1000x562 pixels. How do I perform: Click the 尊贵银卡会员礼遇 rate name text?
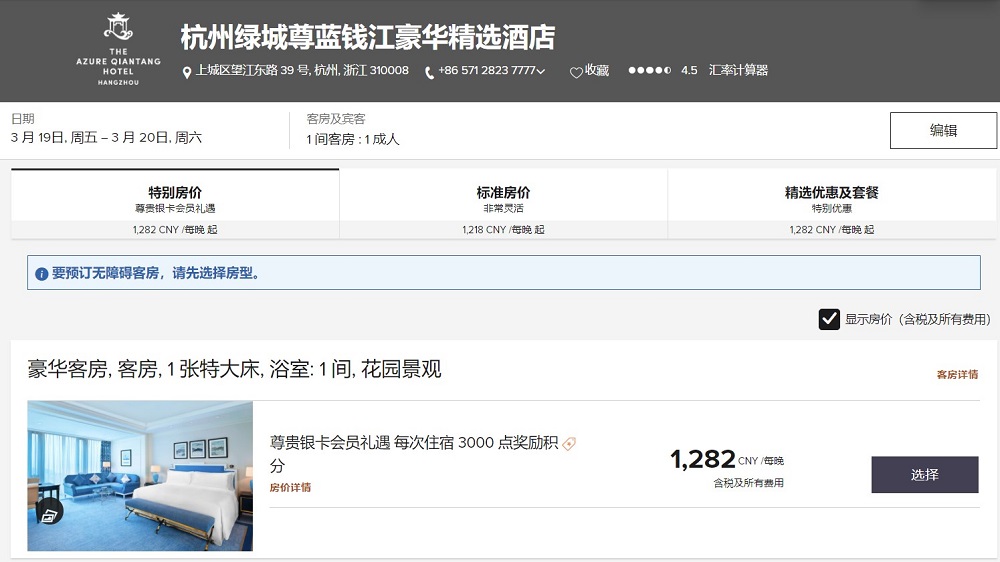point(413,454)
